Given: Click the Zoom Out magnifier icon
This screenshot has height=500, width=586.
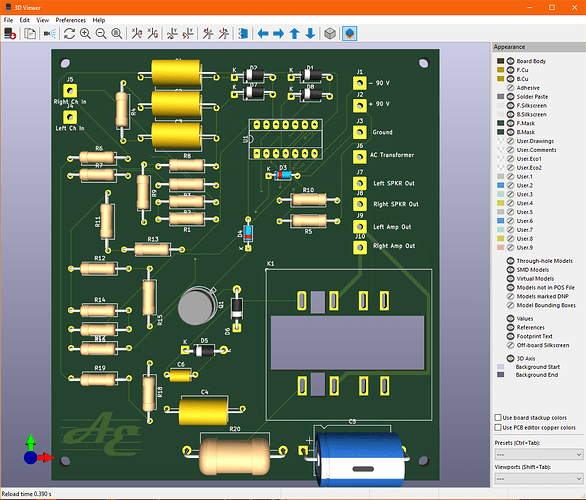Looking at the screenshot, I should pos(101,34).
